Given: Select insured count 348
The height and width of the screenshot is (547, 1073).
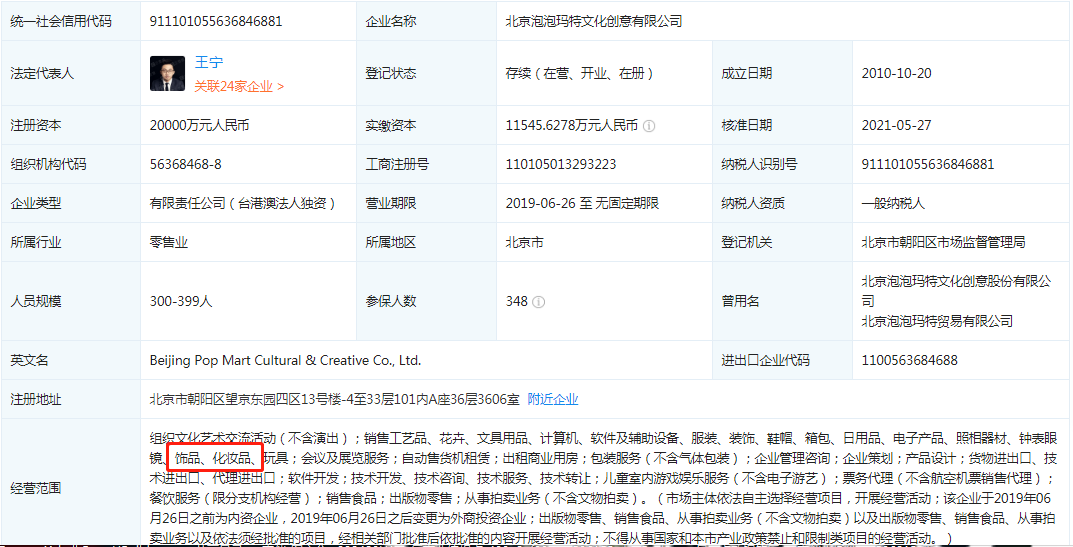Looking at the screenshot, I should [517, 301].
